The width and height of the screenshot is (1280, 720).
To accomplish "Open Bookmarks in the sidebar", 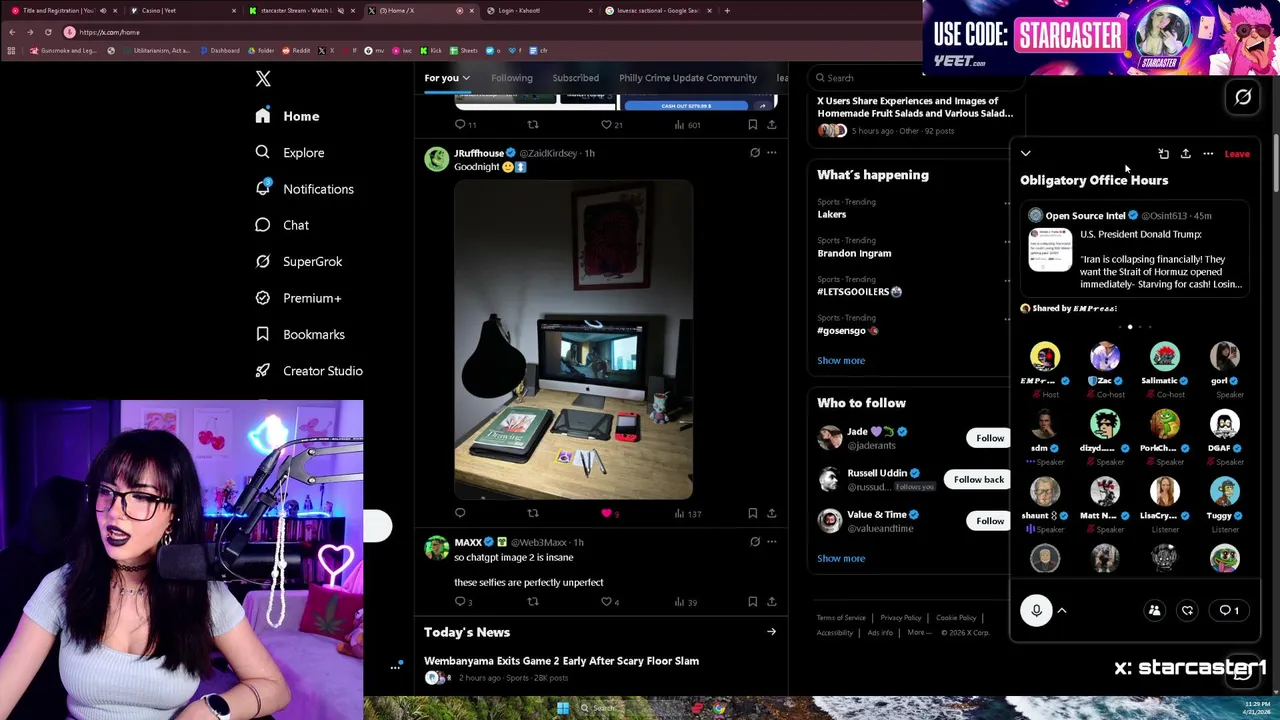I will [299, 335].
